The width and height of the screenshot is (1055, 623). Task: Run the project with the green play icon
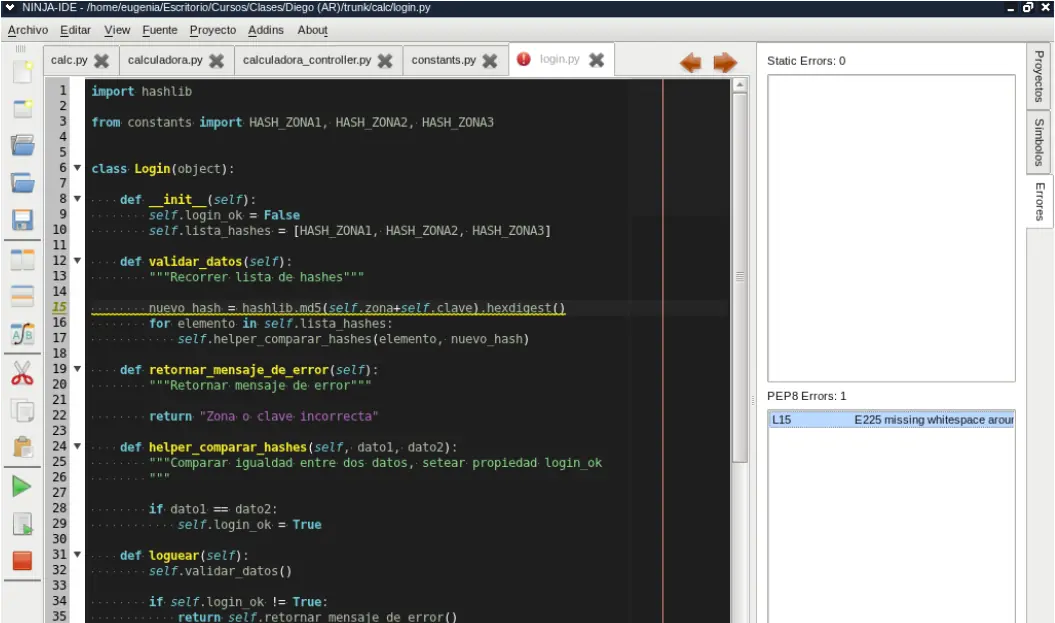(22, 486)
